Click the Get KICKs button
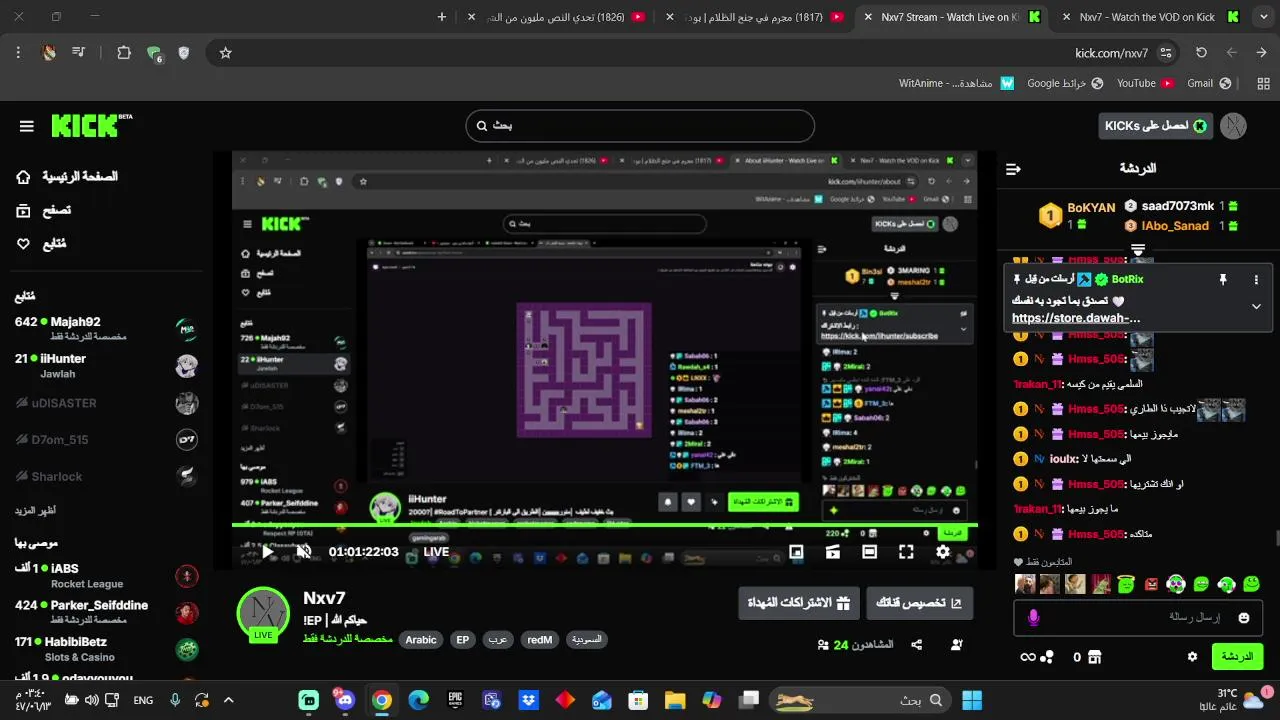Image resolution: width=1280 pixels, height=720 pixels. point(1154,126)
